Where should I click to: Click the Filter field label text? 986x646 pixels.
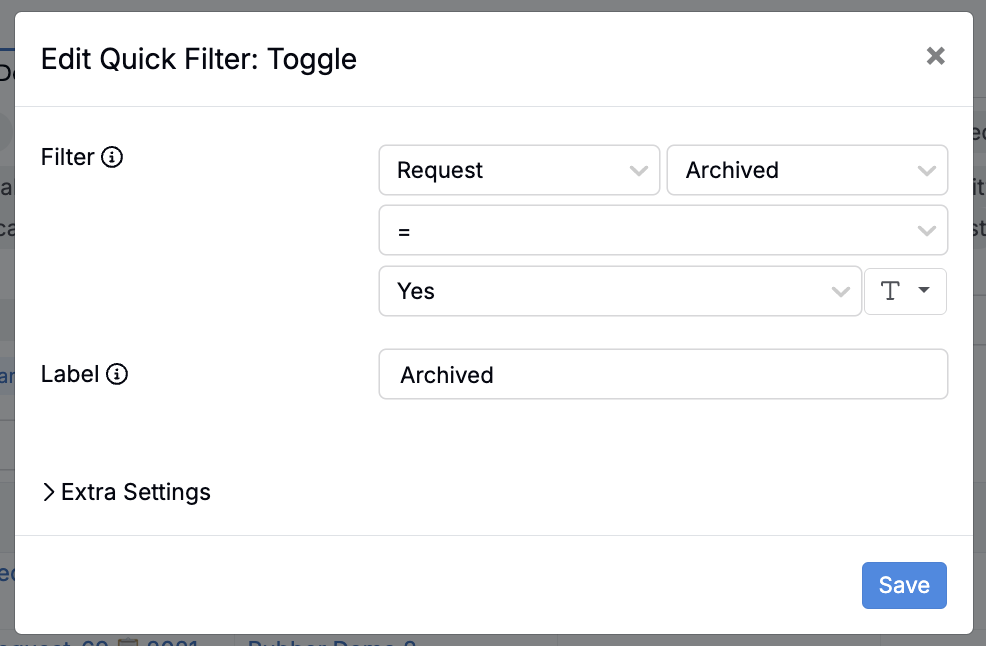pyautogui.click(x=67, y=157)
